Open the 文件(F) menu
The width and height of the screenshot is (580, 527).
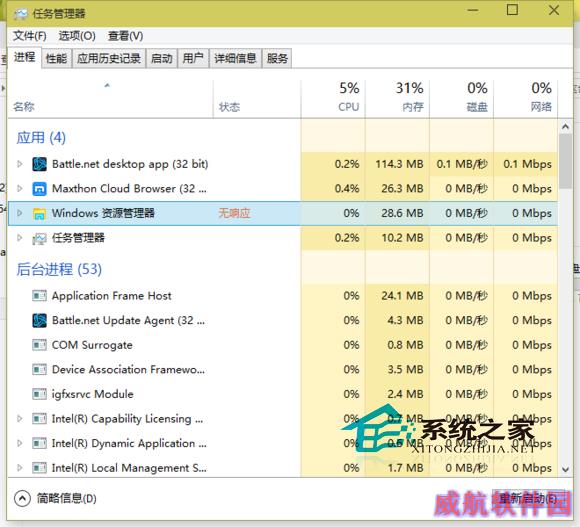[30, 36]
